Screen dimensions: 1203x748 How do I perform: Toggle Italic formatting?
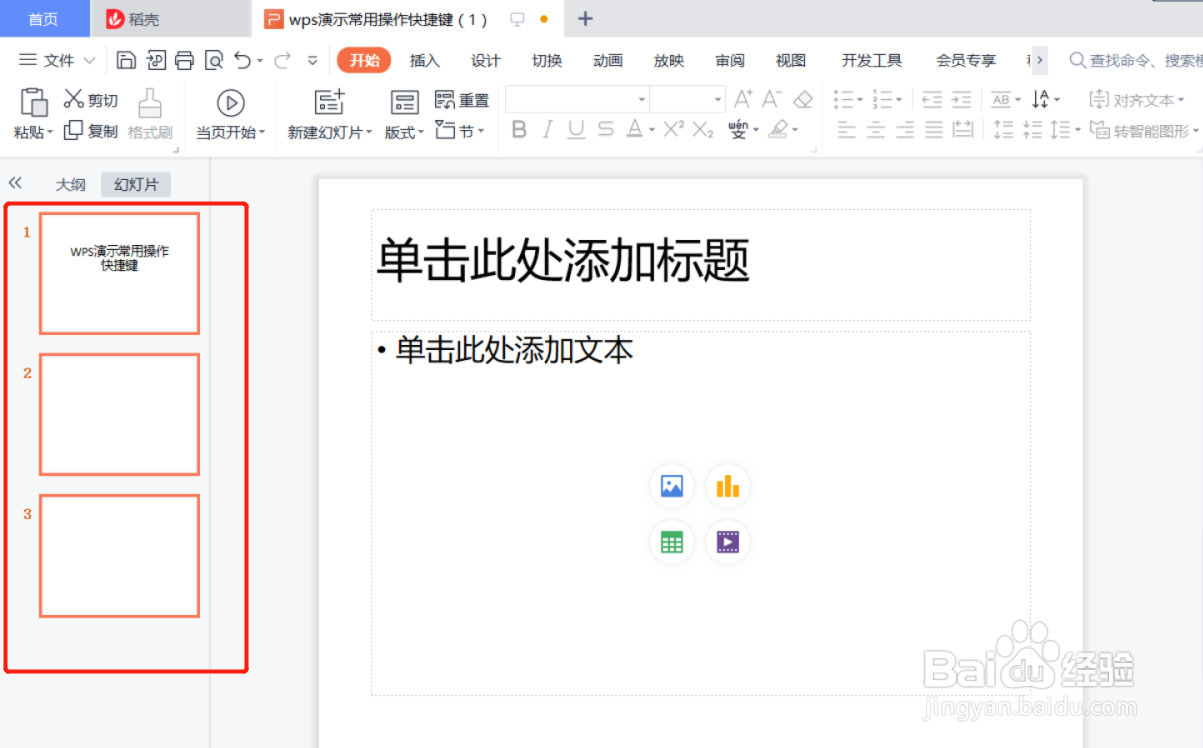tap(547, 129)
